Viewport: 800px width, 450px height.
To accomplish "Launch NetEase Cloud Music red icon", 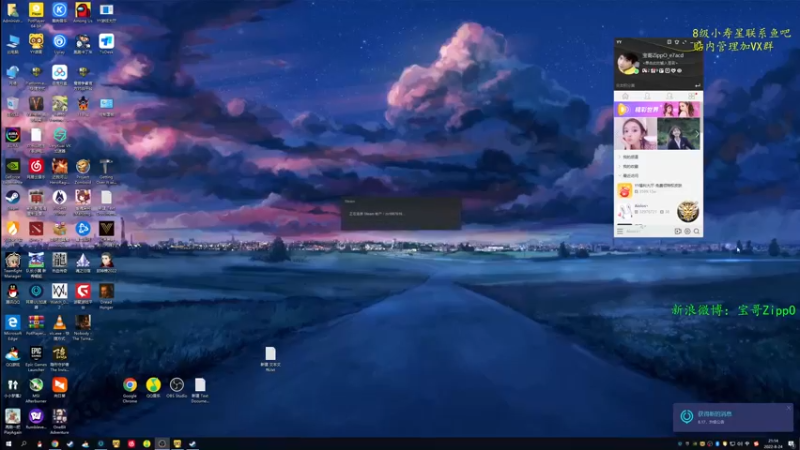I will (x=36, y=168).
